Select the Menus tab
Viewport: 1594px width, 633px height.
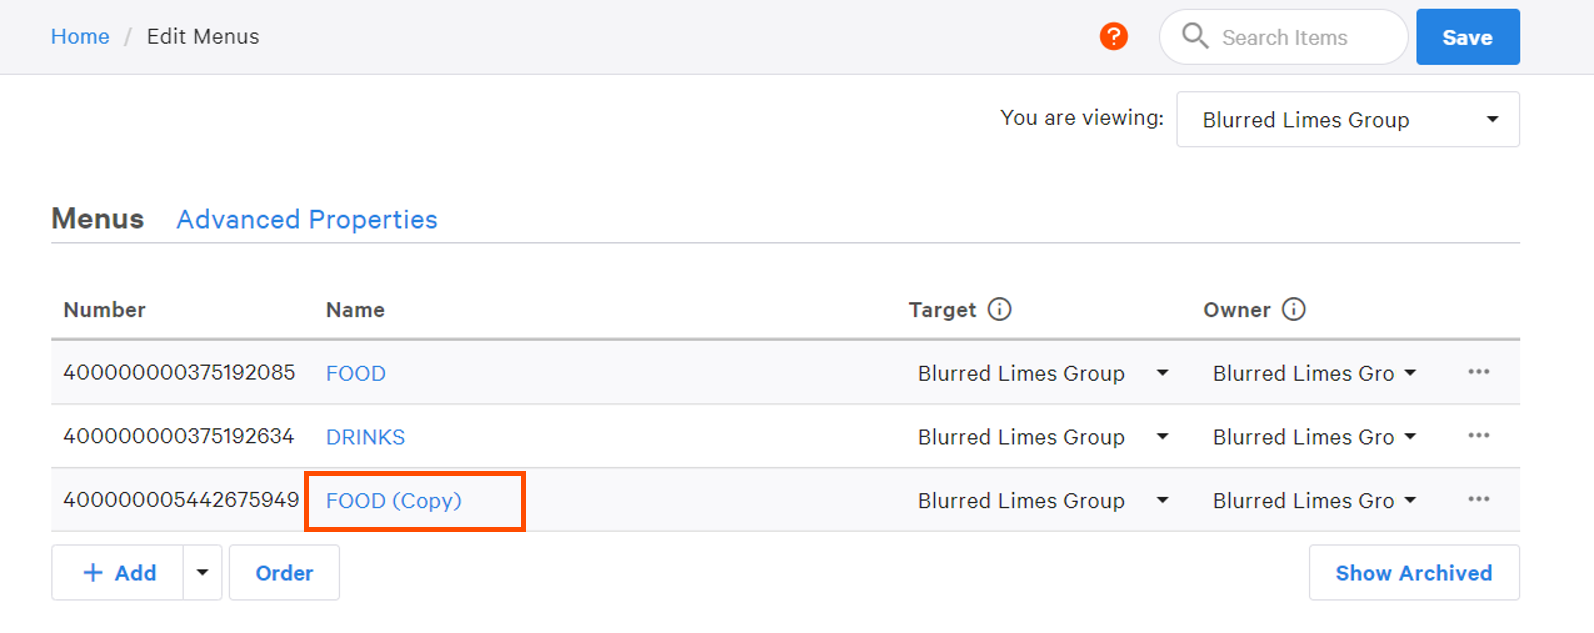click(x=97, y=219)
